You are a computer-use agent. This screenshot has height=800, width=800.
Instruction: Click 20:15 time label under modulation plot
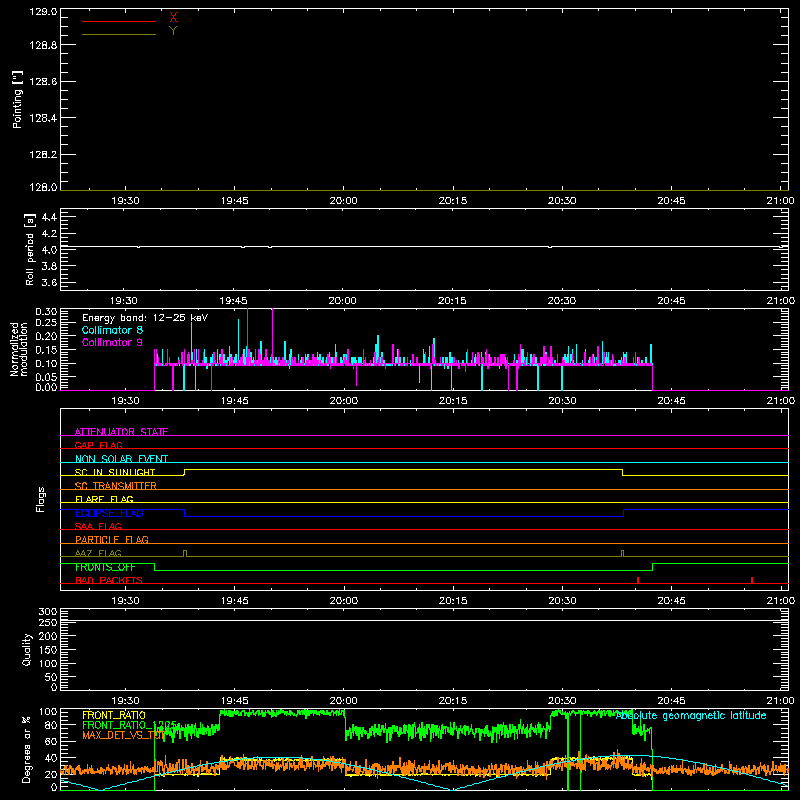tap(453, 401)
